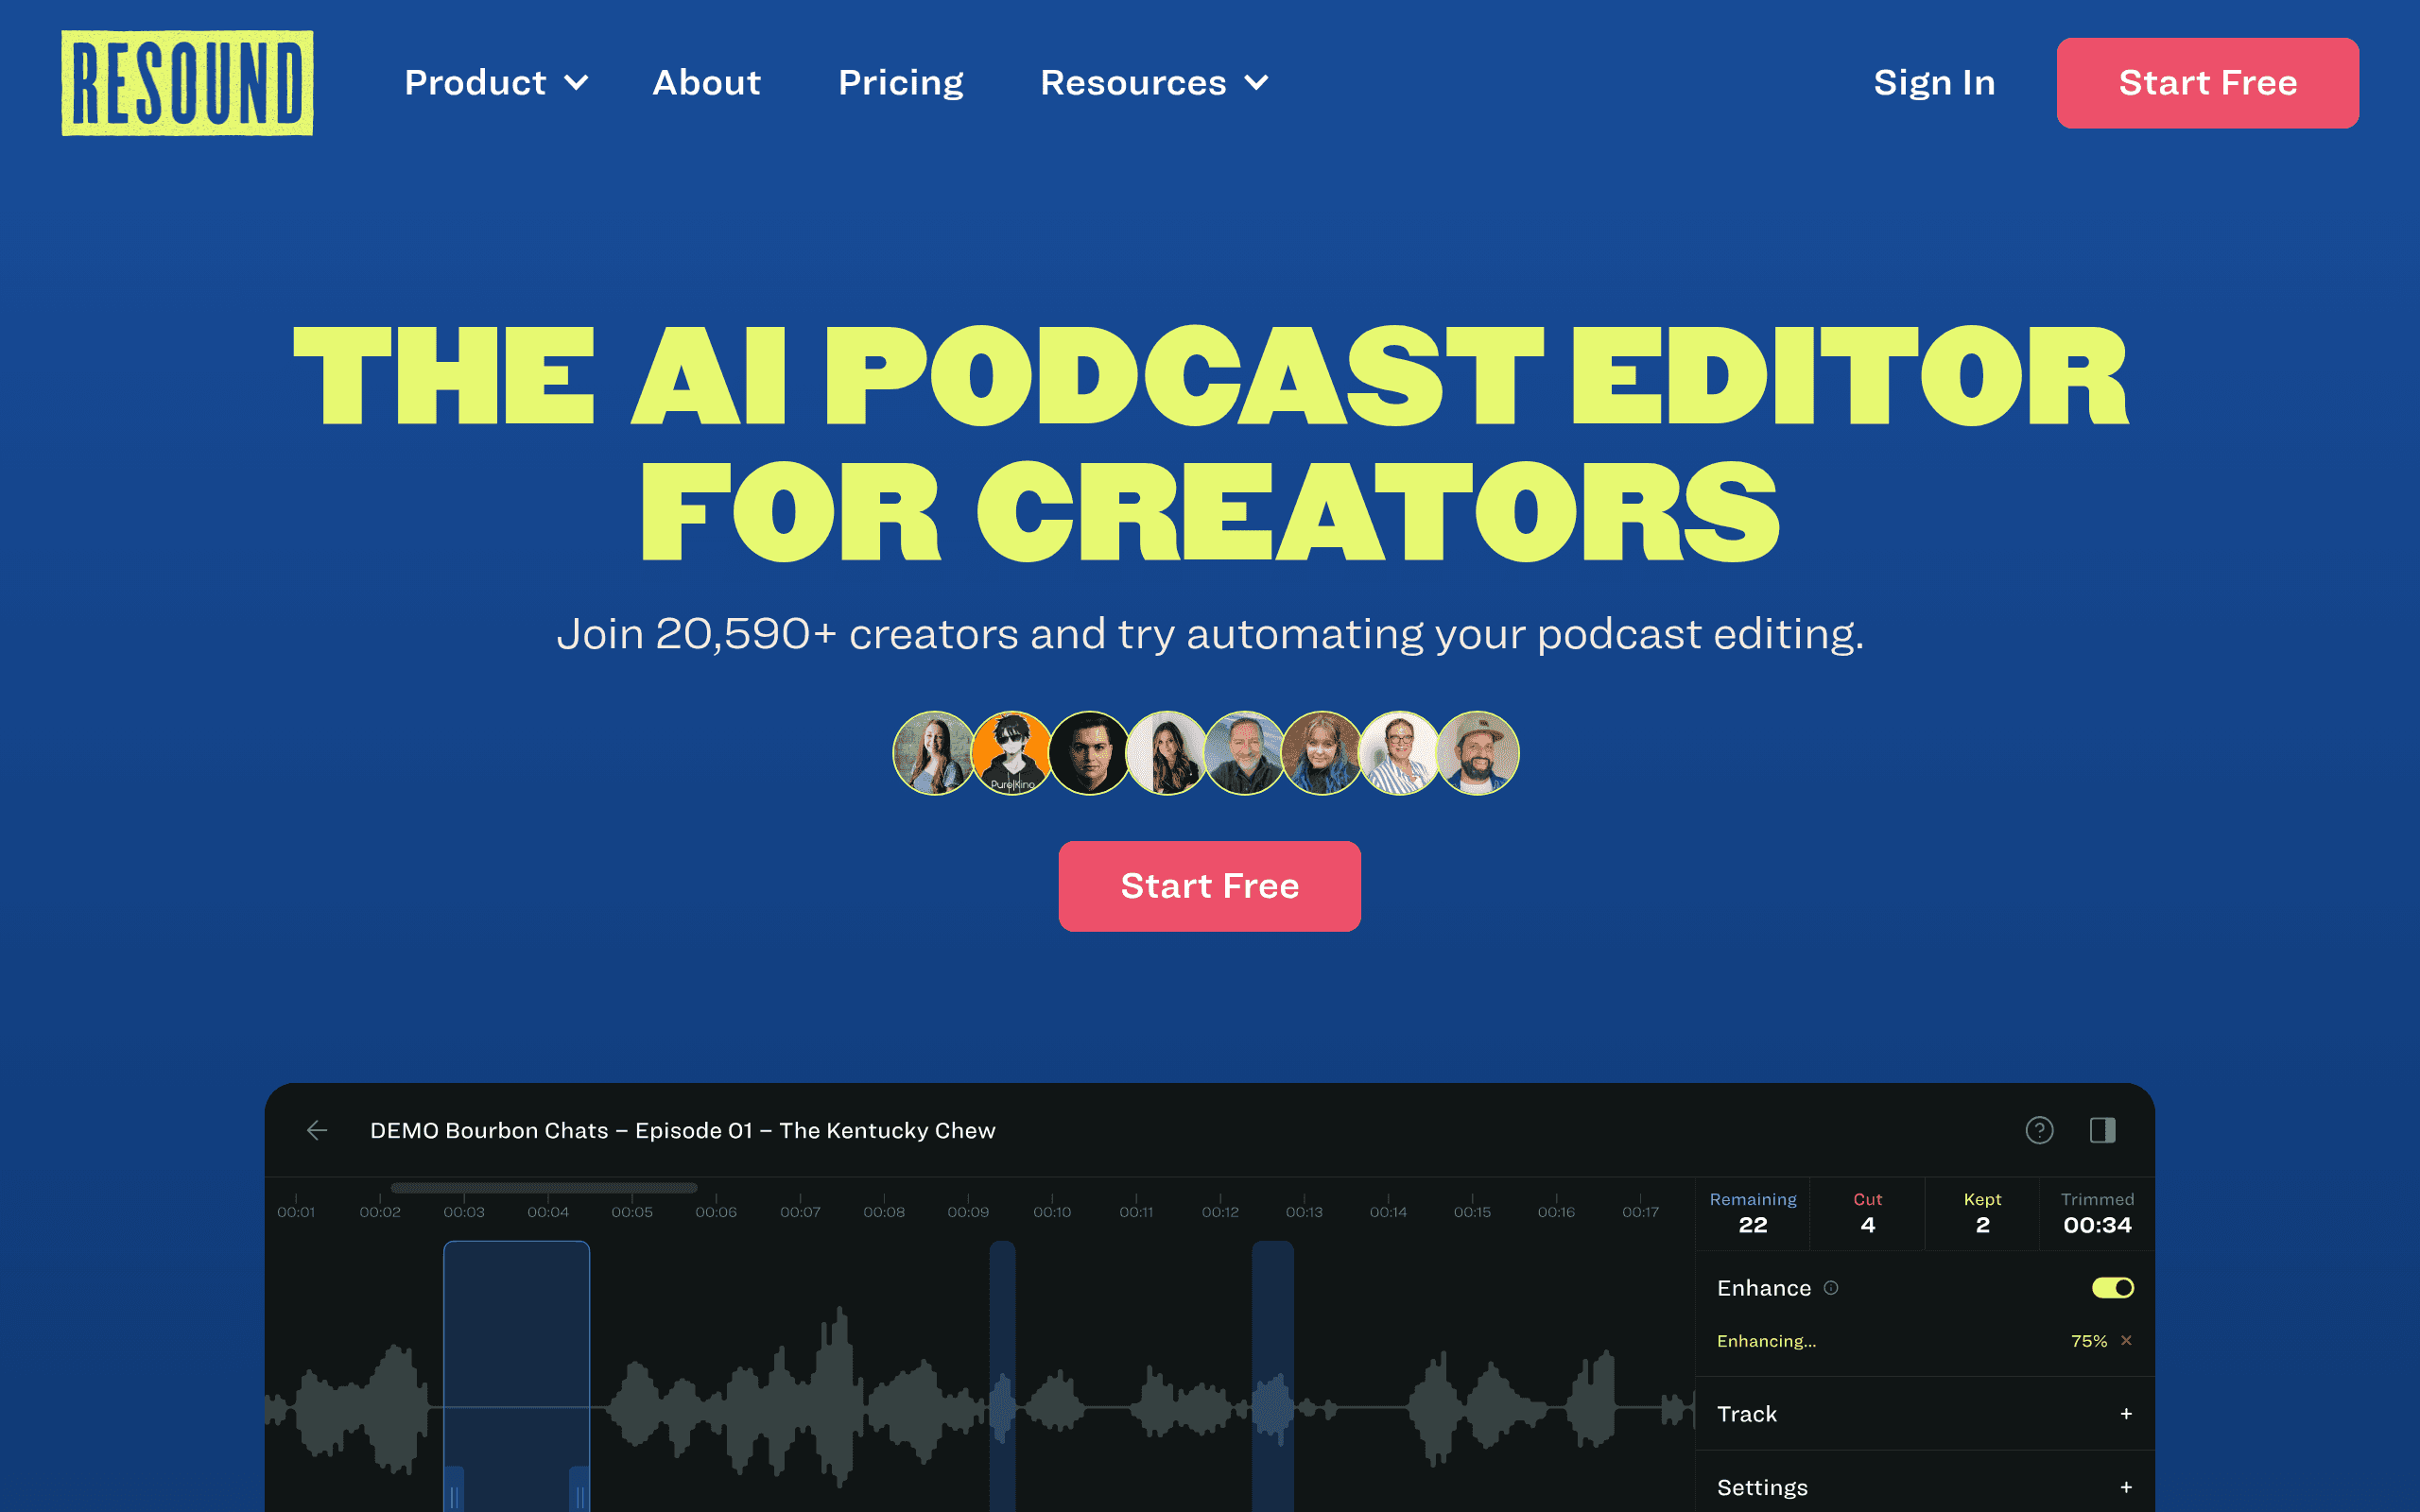Cancel enhancing with the X icon
Screen dimensions: 2420x1512
pyautogui.click(x=2126, y=1340)
